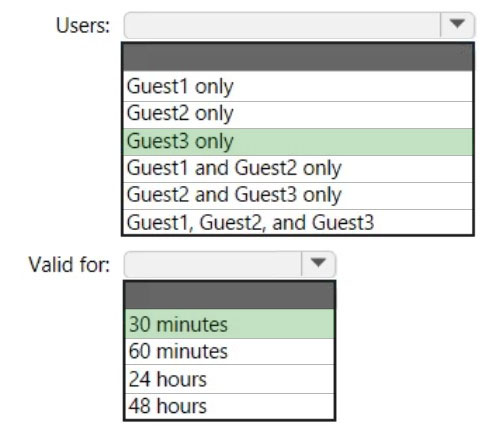Image resolution: width=485 pixels, height=429 pixels.
Task: Click the empty Users combo box field
Action: pyautogui.click(x=282, y=25)
